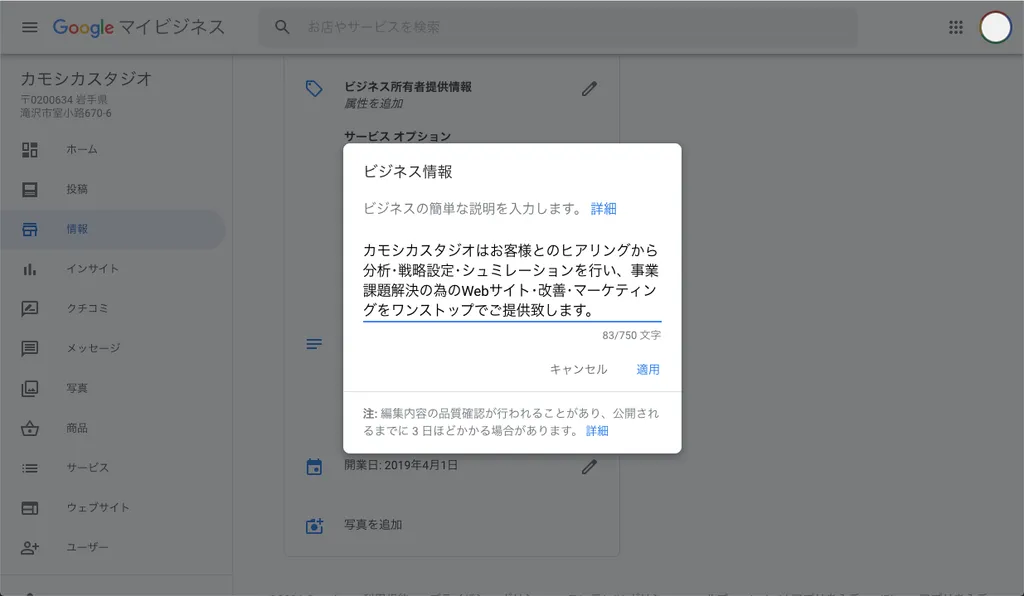Open インサイト in the sidebar
The image size is (1024, 596).
click(112, 269)
